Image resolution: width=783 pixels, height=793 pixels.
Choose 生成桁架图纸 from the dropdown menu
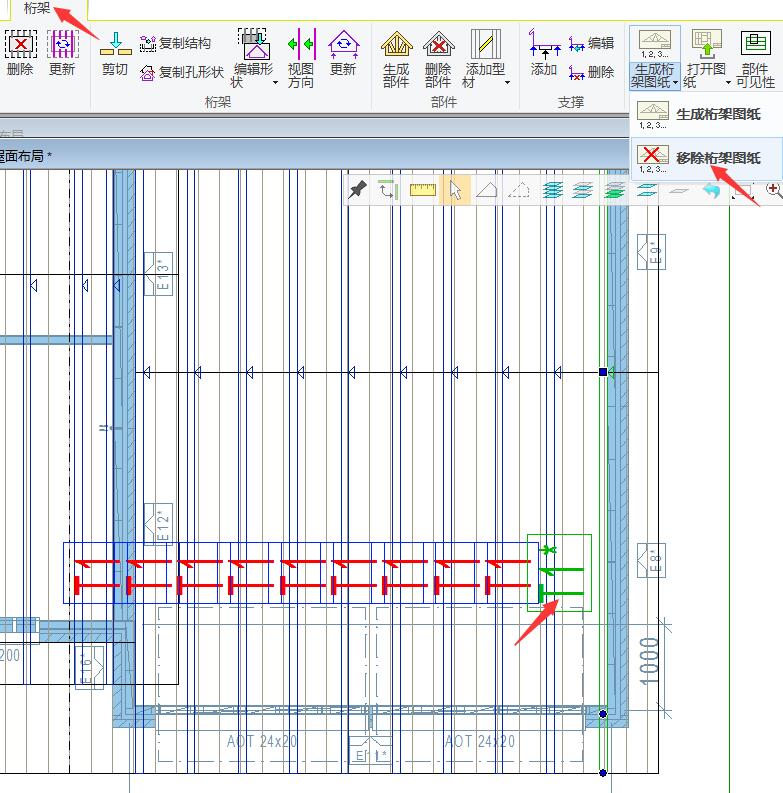pos(706,115)
